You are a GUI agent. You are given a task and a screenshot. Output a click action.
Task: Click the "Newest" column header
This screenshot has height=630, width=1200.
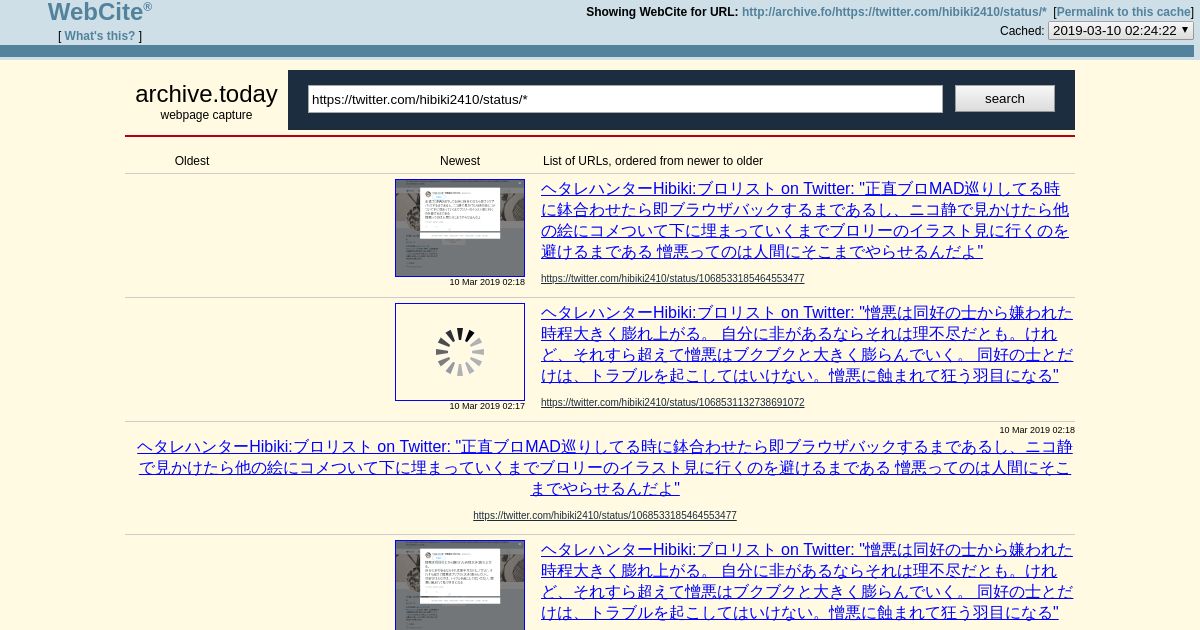(460, 161)
